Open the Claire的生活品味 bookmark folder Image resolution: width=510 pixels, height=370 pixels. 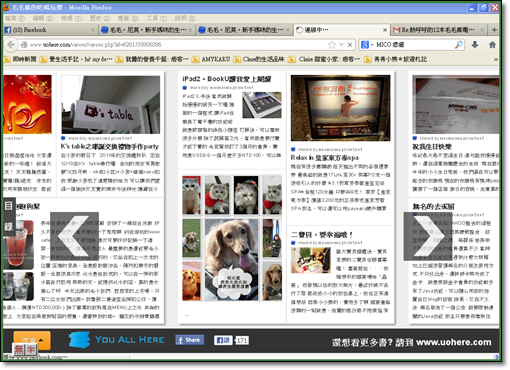coord(259,59)
